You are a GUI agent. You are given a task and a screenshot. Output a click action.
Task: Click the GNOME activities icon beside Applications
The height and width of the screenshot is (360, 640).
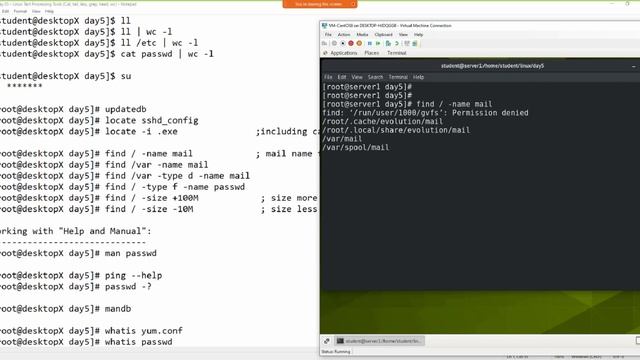tap(325, 53)
